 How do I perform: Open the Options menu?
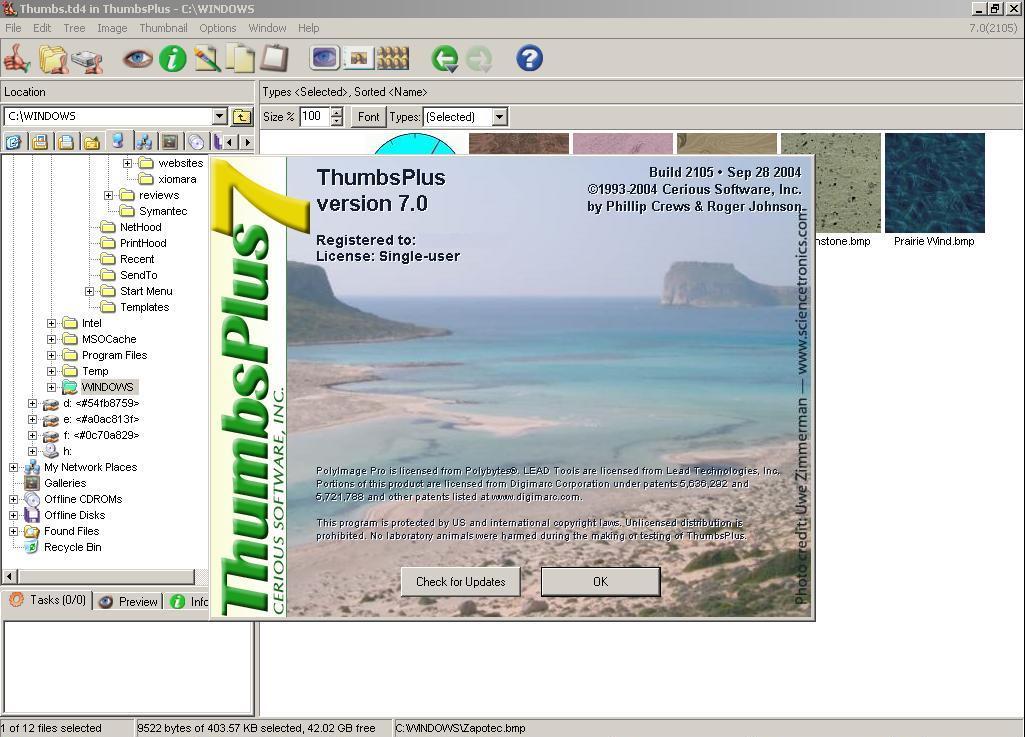218,28
